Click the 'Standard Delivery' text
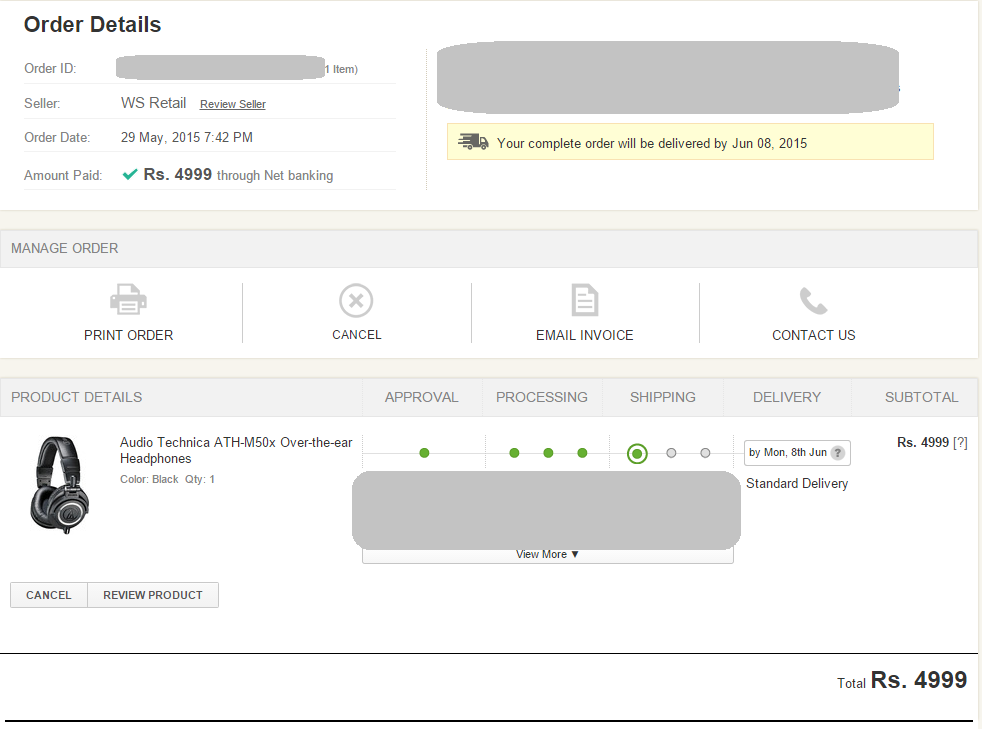This screenshot has height=729, width=982. [x=797, y=483]
